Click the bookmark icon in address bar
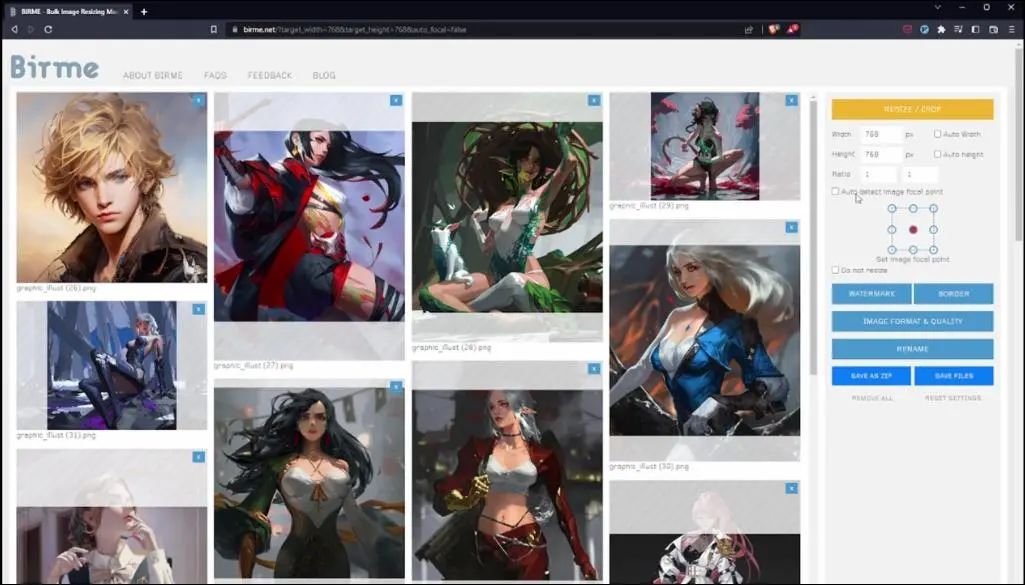Screen dimensions: 1025x585 coord(214,29)
